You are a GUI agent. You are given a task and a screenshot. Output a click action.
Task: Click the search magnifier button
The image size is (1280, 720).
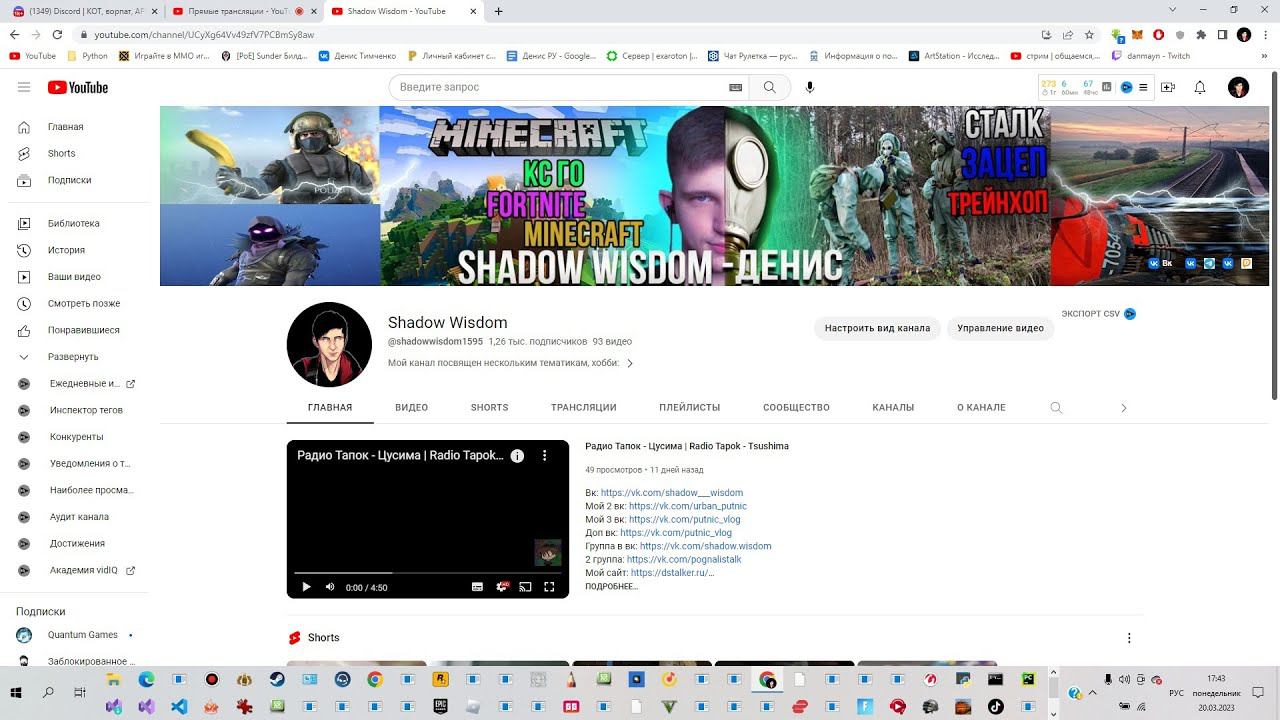[x=769, y=87]
